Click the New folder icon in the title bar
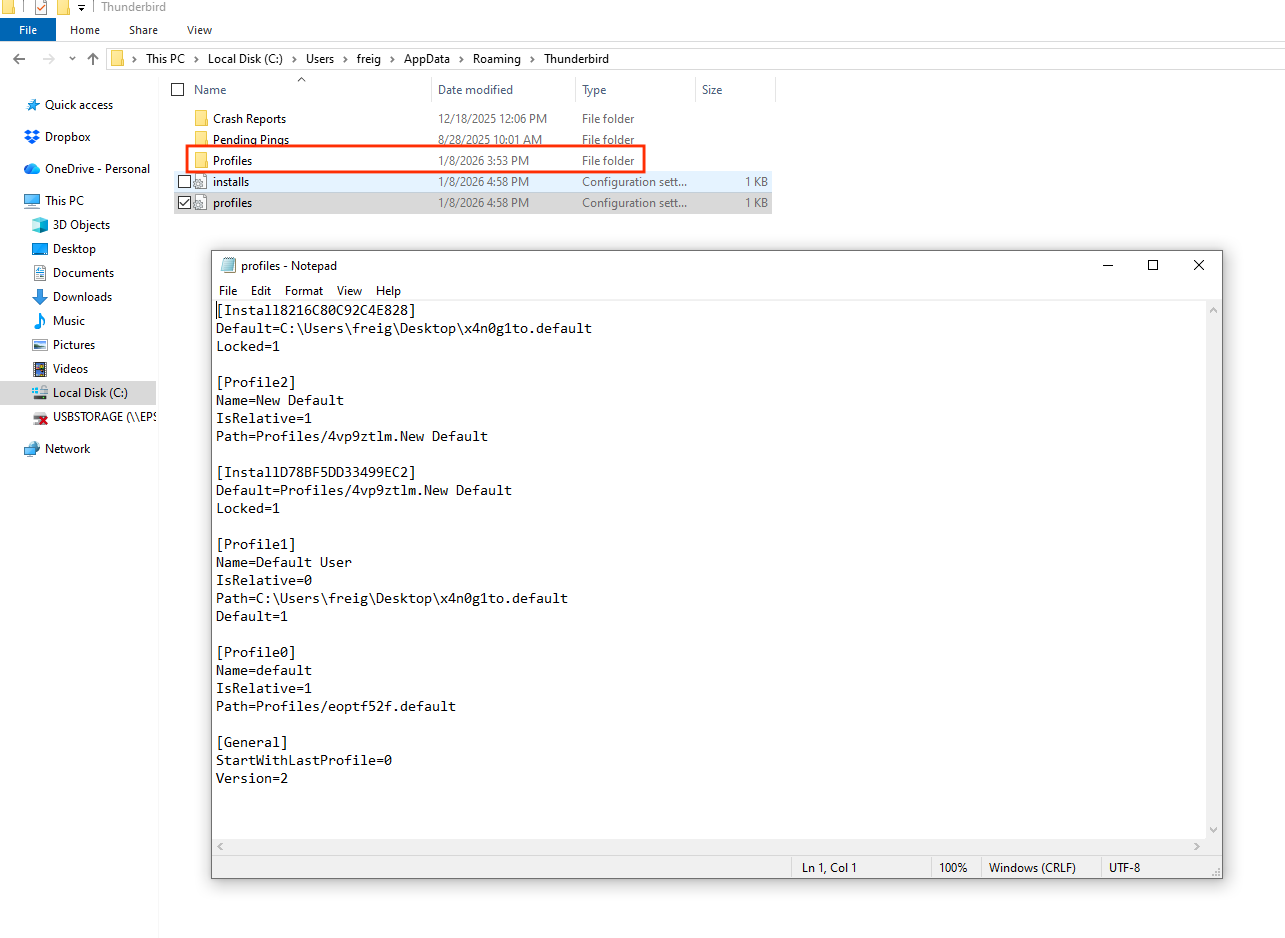This screenshot has width=1285, height=938. (63, 7)
